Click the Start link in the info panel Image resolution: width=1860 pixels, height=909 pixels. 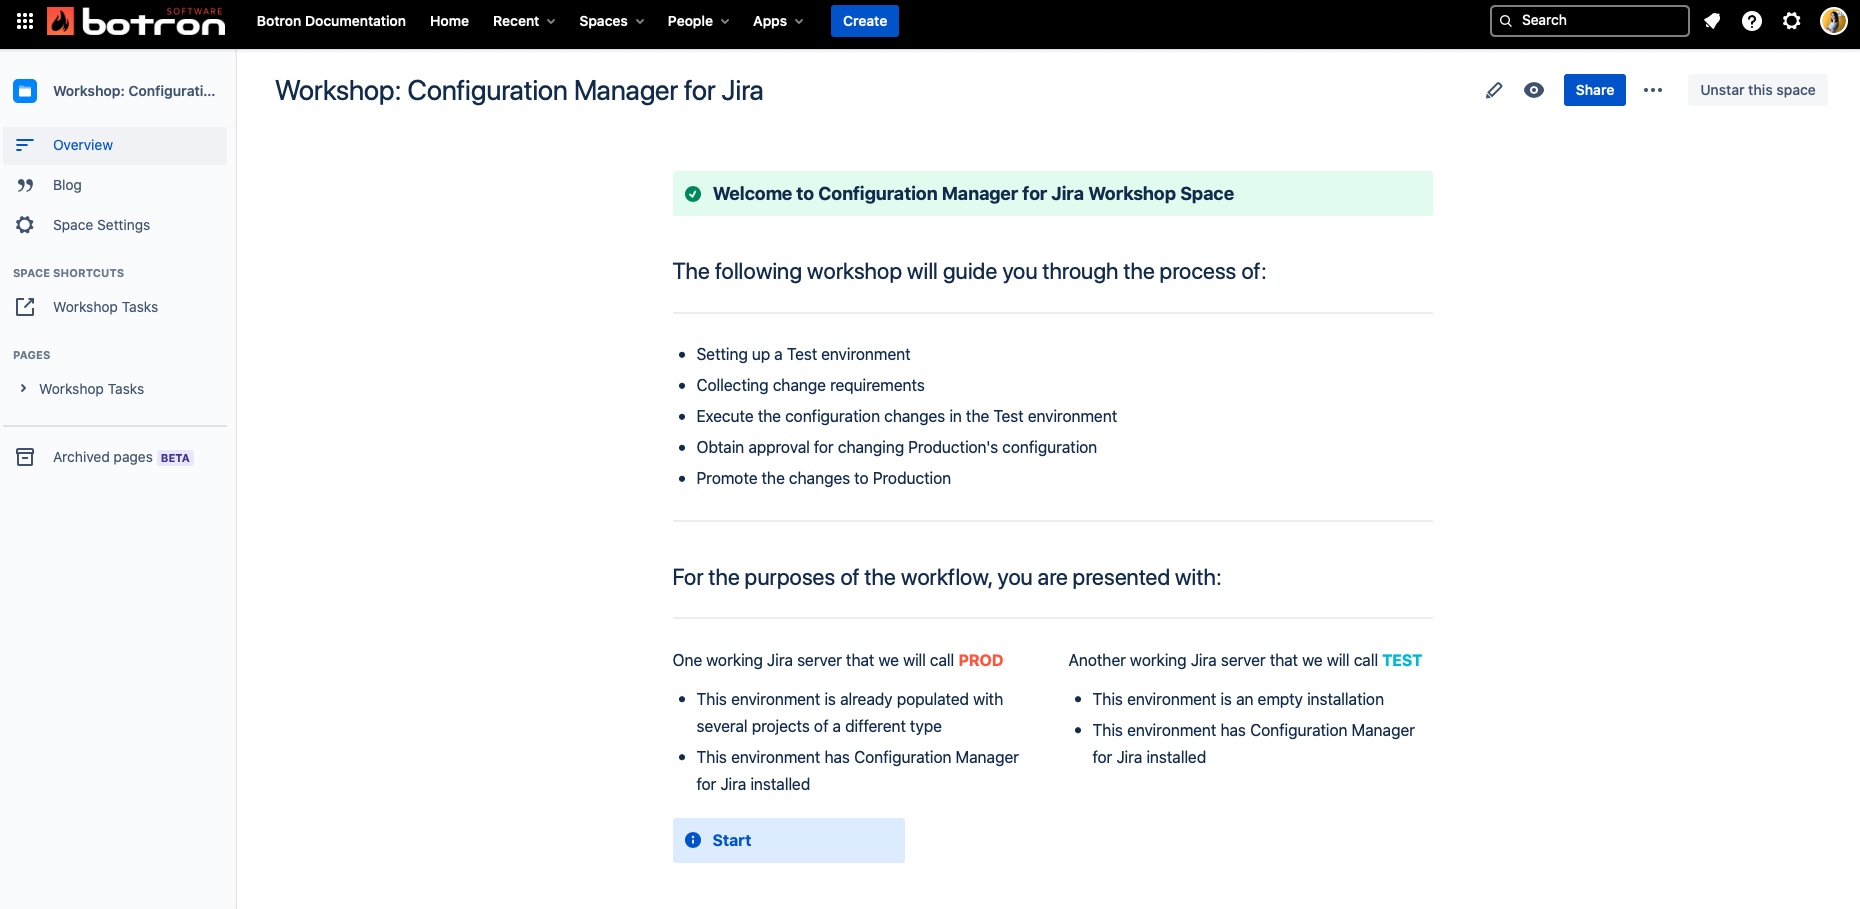pyautogui.click(x=732, y=841)
